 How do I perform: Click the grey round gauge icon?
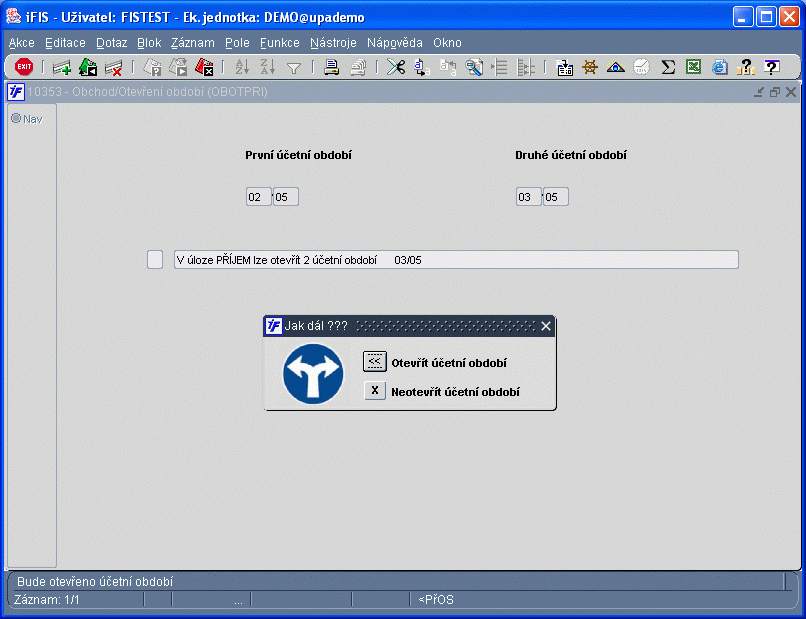[642, 67]
